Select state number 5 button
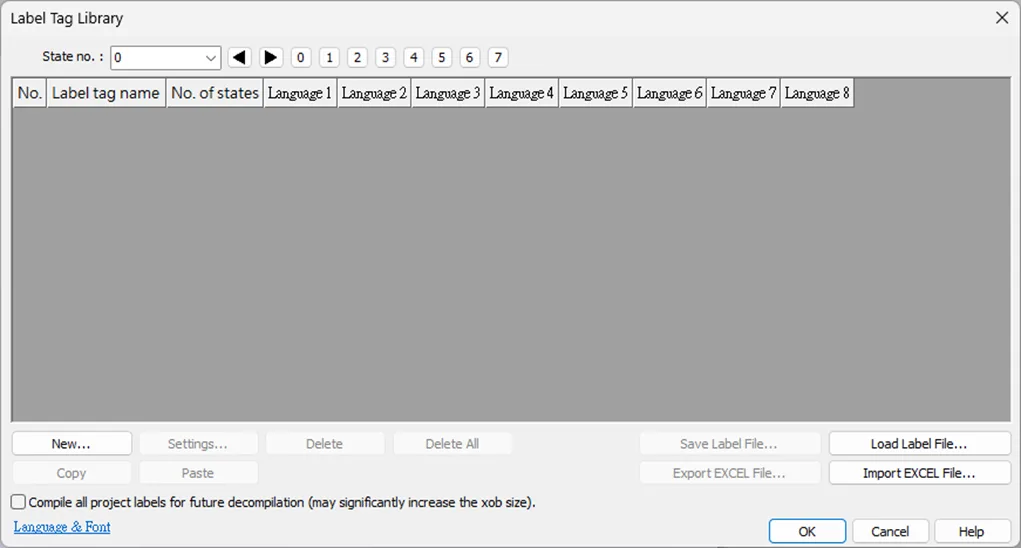 tap(441, 57)
